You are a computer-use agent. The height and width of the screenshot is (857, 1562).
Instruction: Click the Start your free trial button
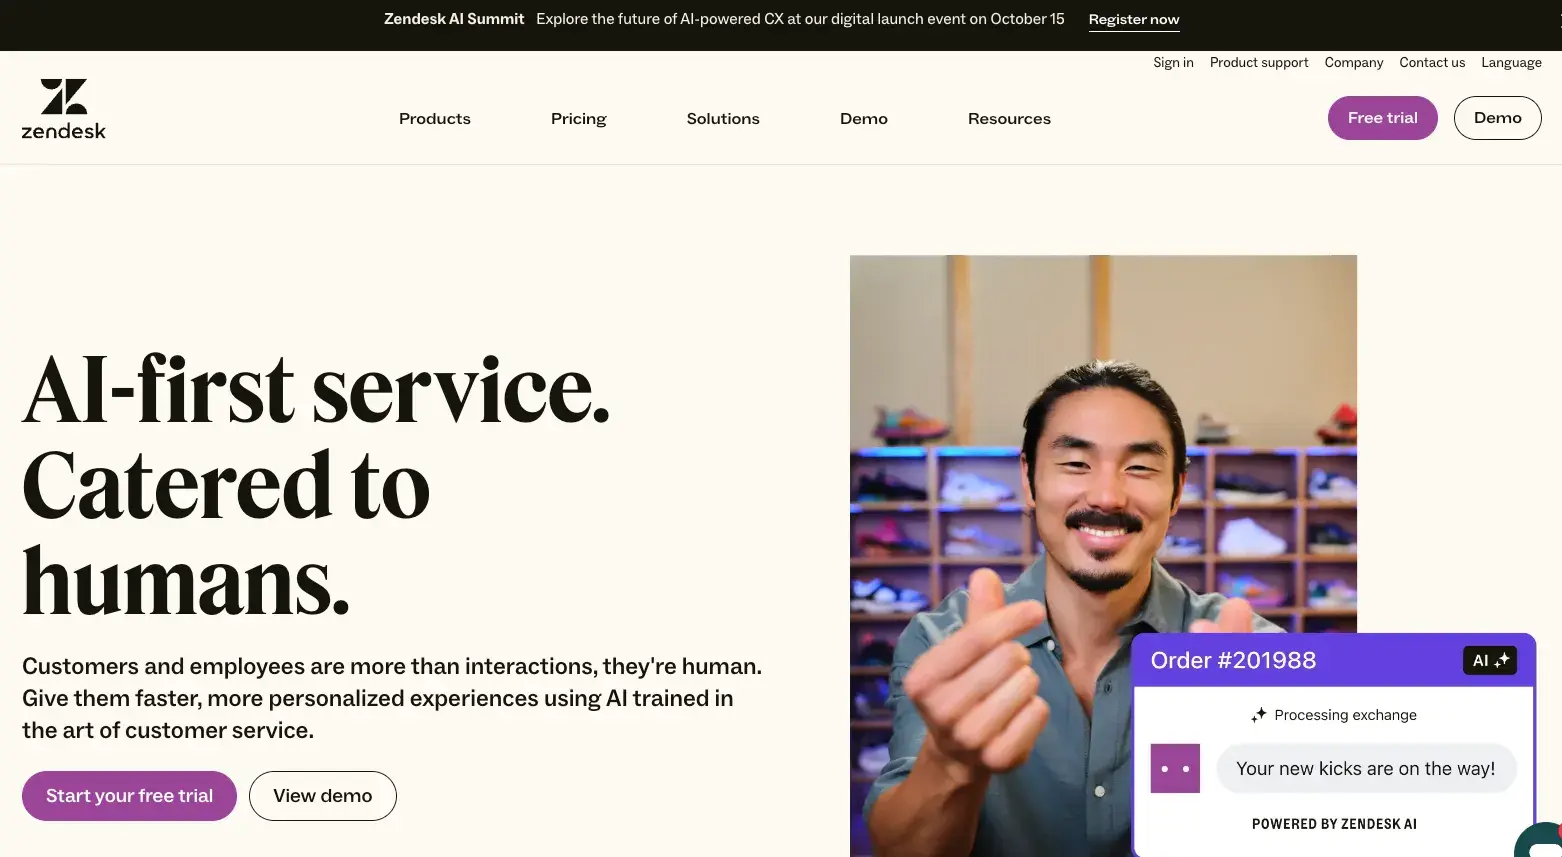pyautogui.click(x=129, y=796)
